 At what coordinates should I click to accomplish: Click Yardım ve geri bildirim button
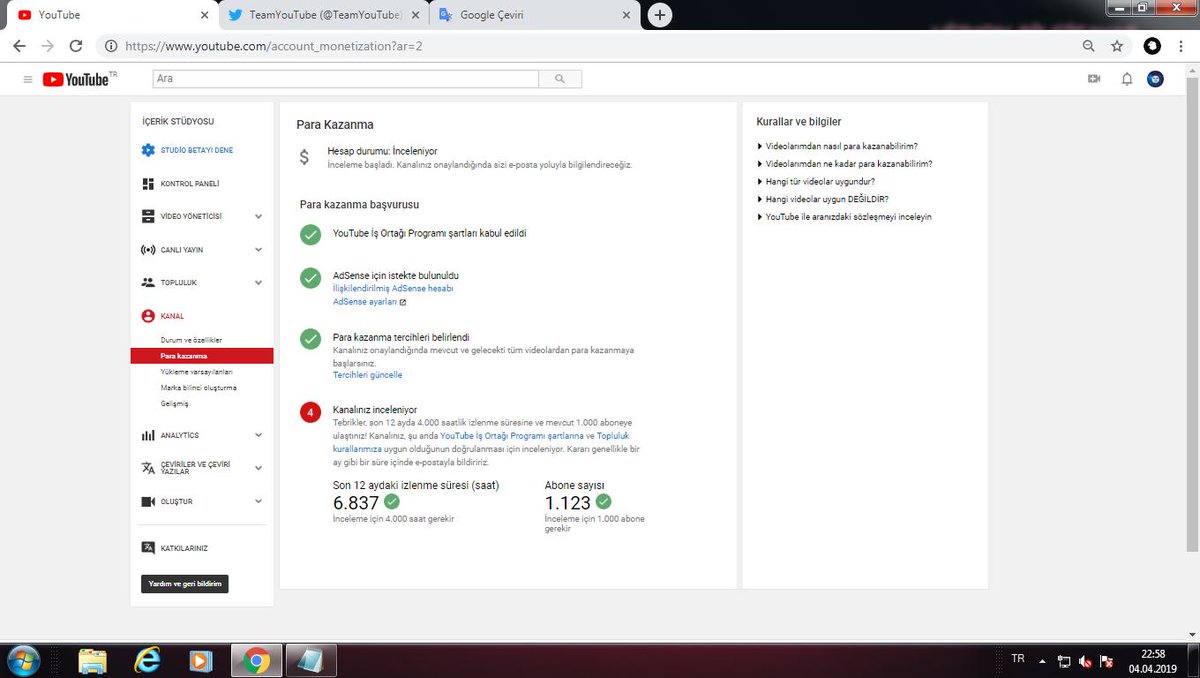point(185,583)
